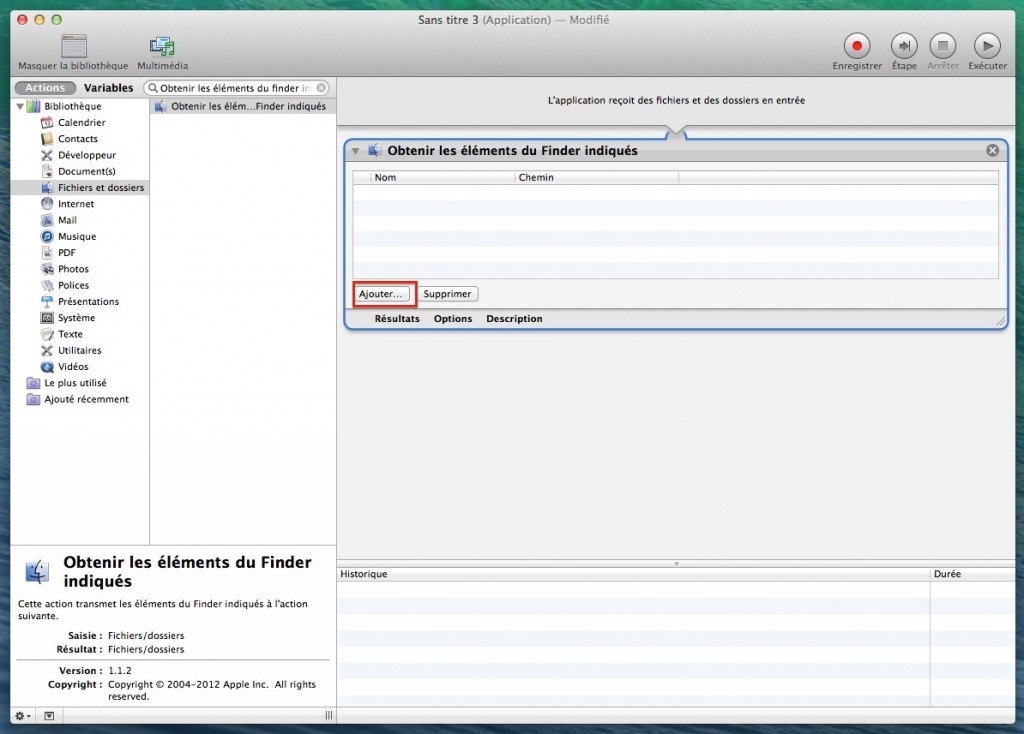Select the PDF library category

tap(66, 253)
